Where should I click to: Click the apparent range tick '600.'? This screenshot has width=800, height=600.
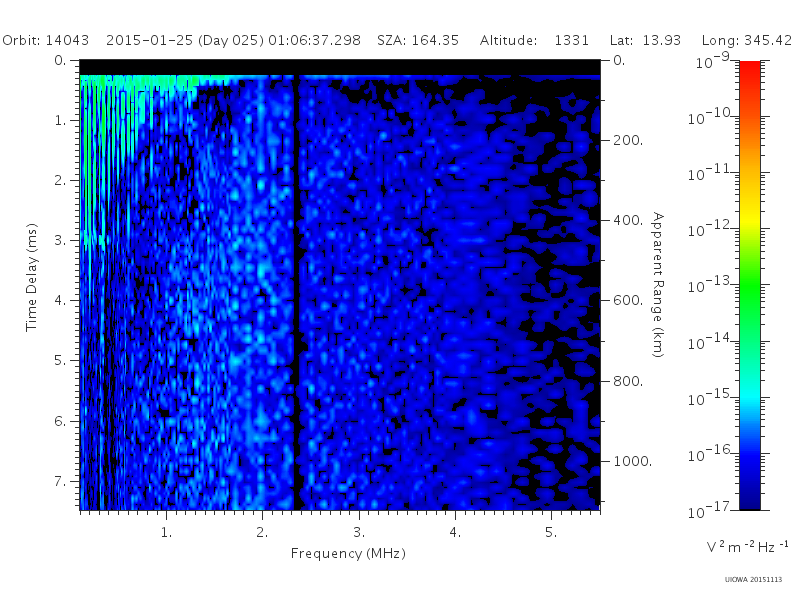click(628, 301)
